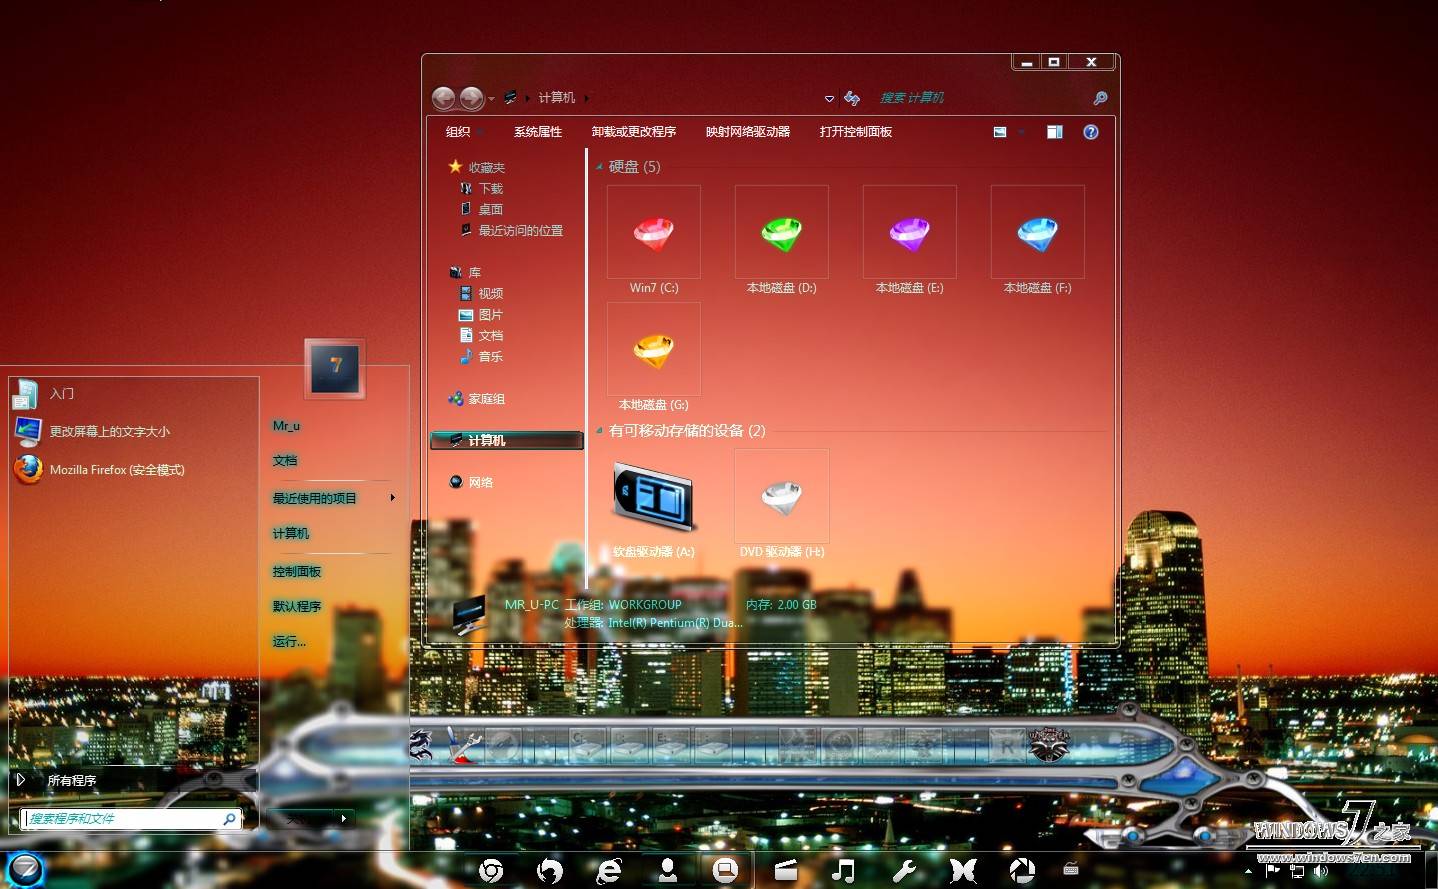Open 本地磁盘 (G:) gold diamond drive

click(x=653, y=349)
